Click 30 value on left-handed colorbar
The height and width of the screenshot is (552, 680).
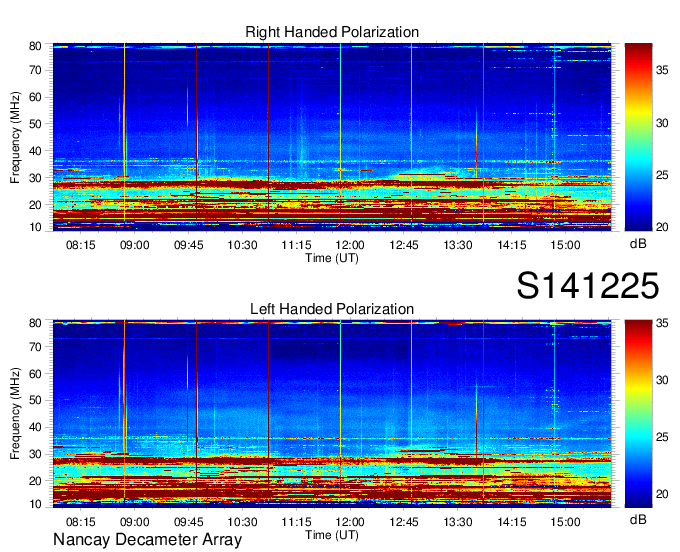[x=662, y=380]
